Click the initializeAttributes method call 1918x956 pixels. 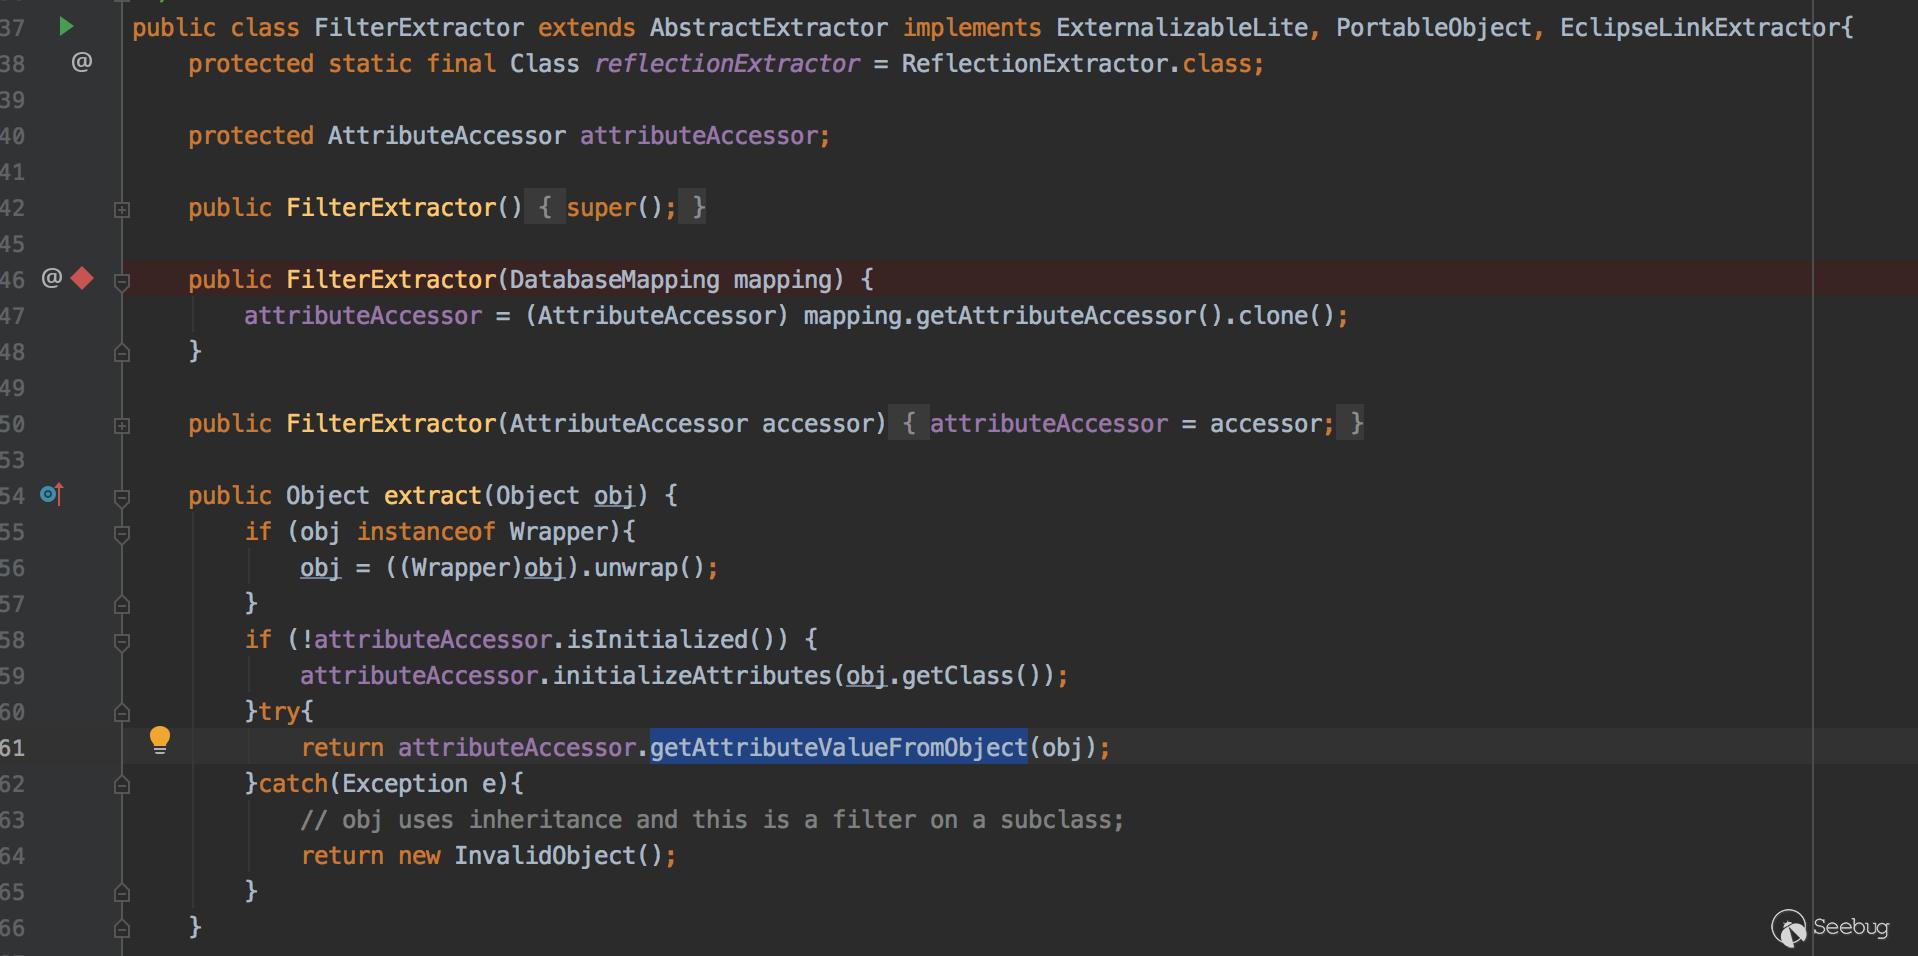point(692,675)
